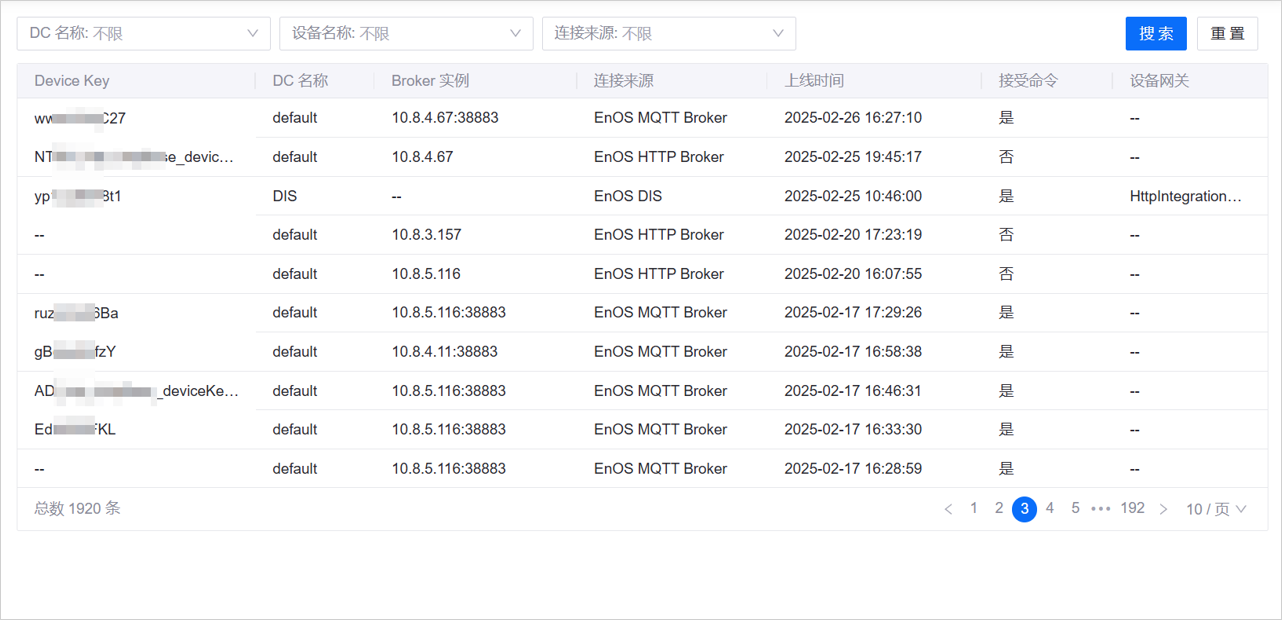Click the Device Key column header
1282x620 pixels.
click(73, 80)
